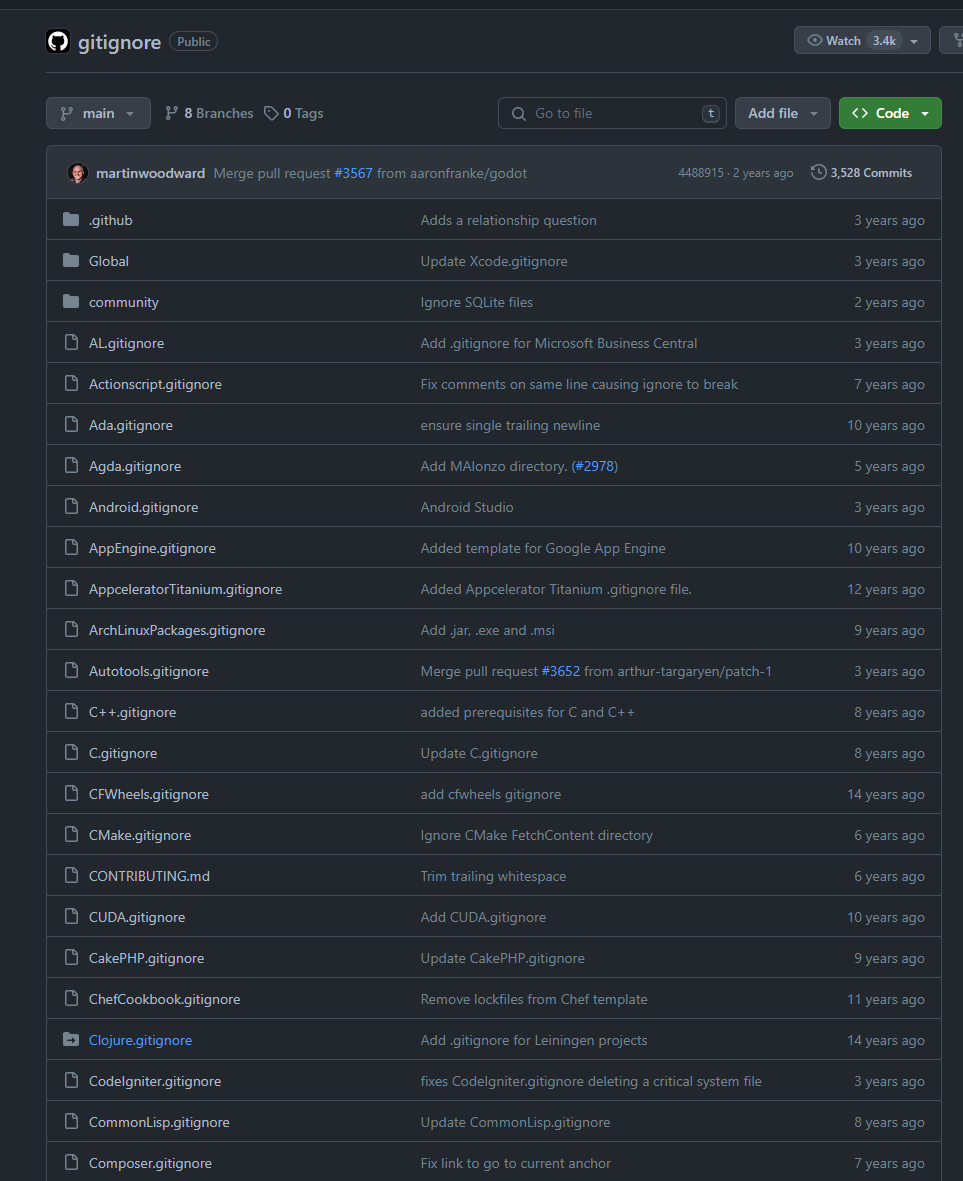Click the file icon beside C++.gitignore

(x=72, y=712)
